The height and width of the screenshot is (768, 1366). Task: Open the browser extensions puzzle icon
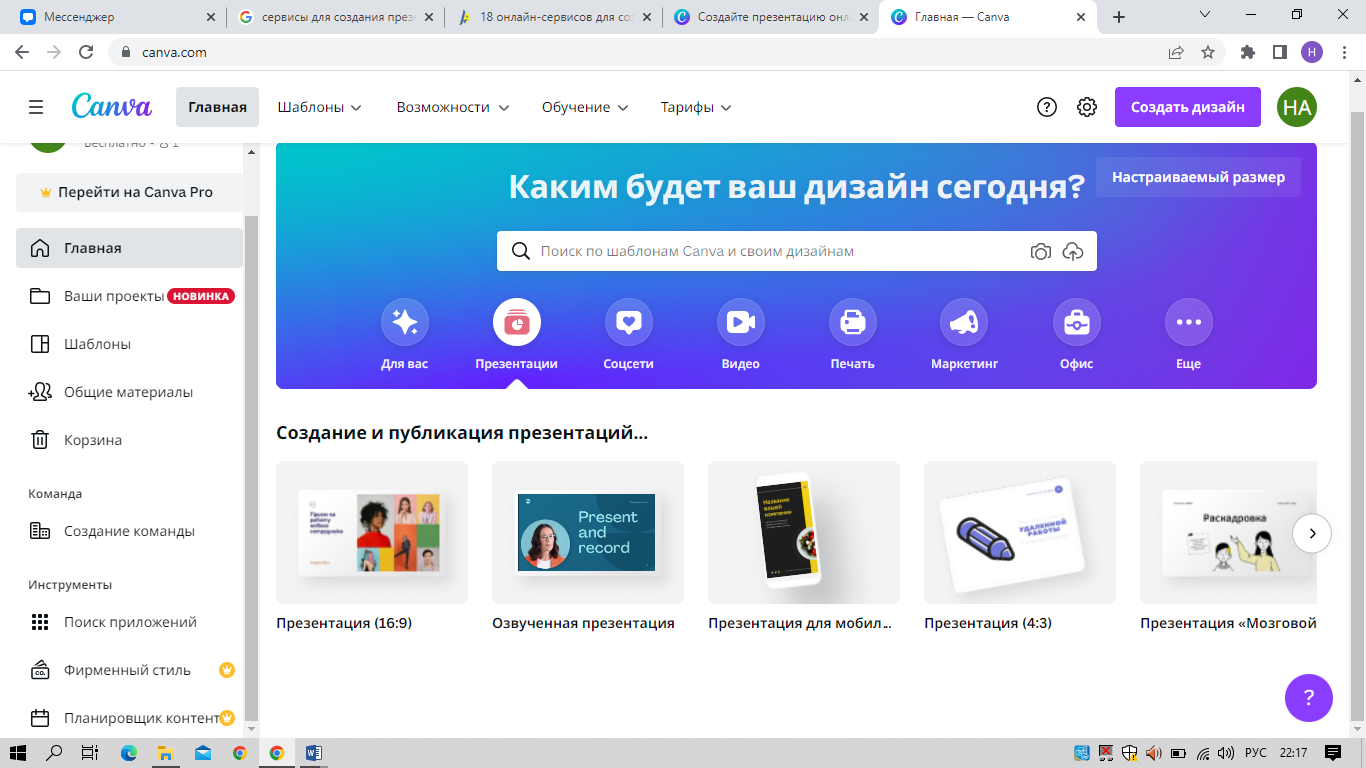[x=1247, y=52]
